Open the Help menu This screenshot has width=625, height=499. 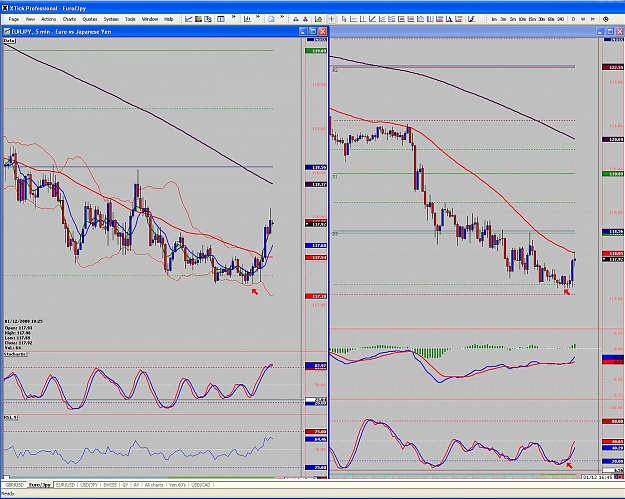pos(169,19)
